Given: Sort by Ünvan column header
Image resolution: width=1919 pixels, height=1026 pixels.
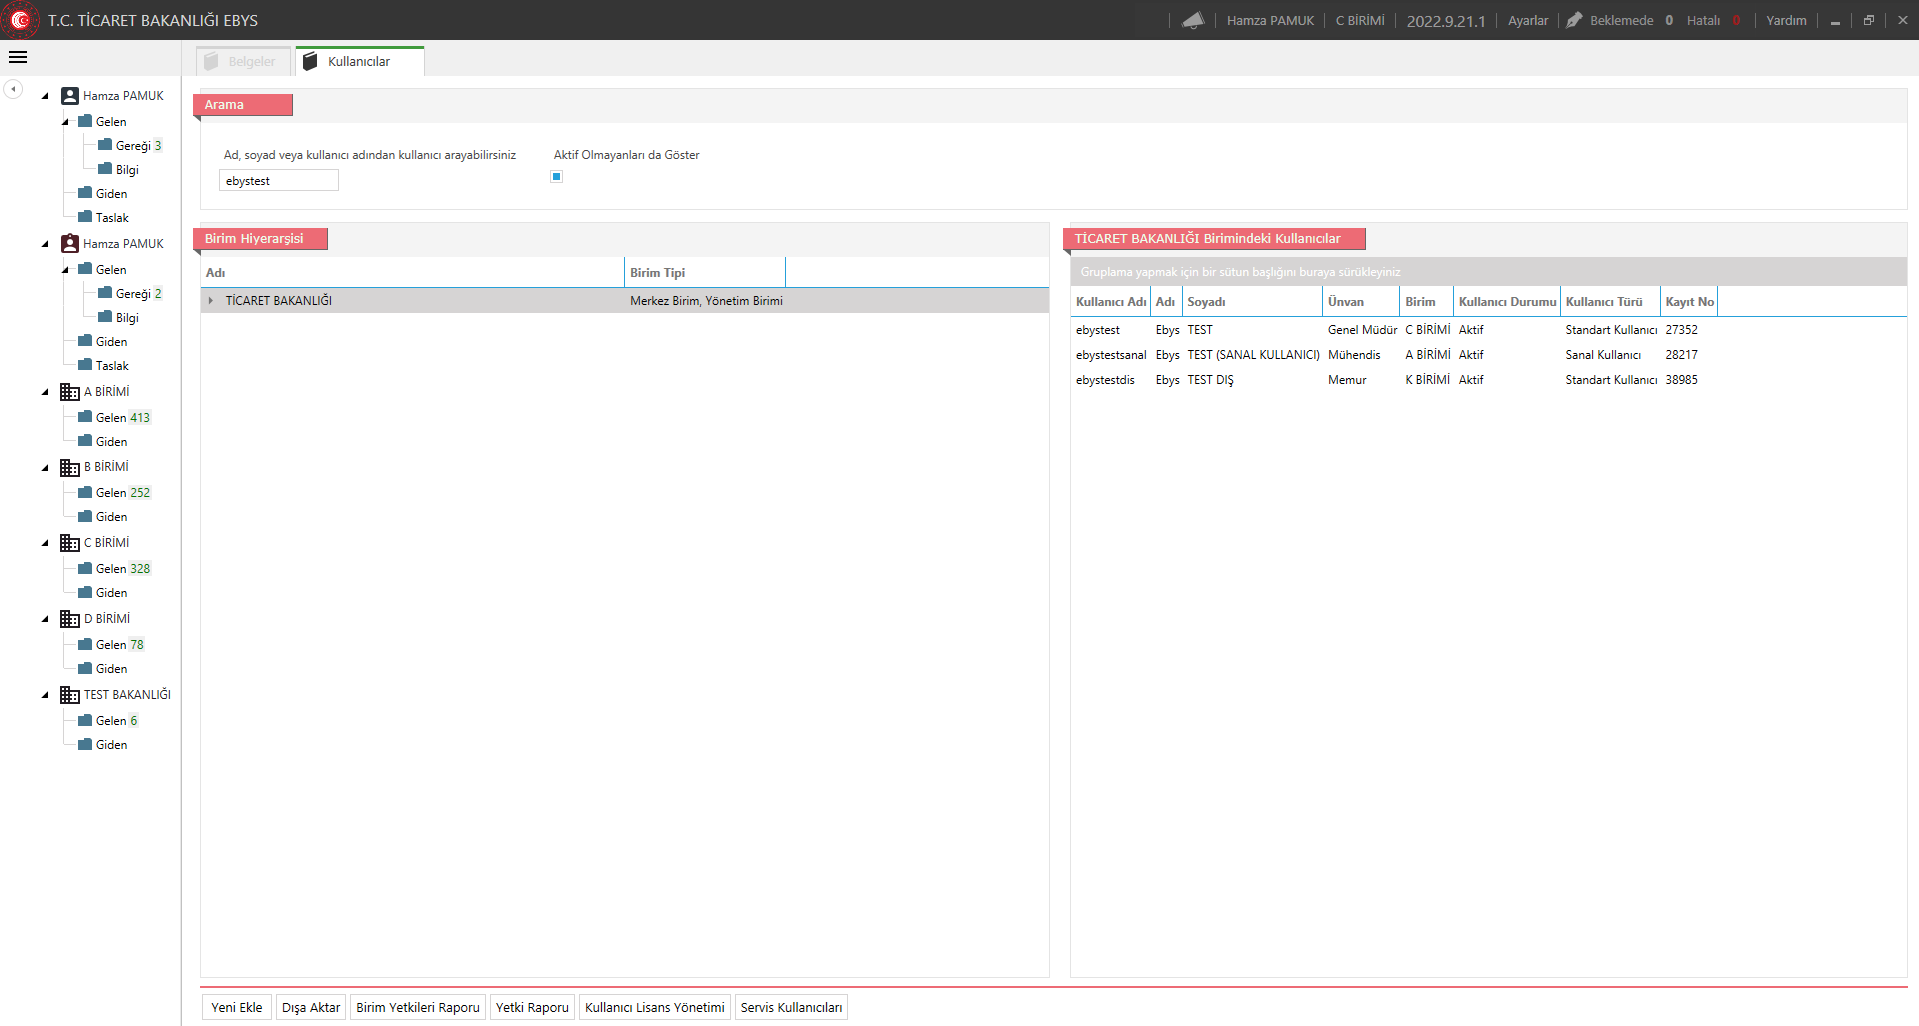Looking at the screenshot, I should coord(1361,302).
